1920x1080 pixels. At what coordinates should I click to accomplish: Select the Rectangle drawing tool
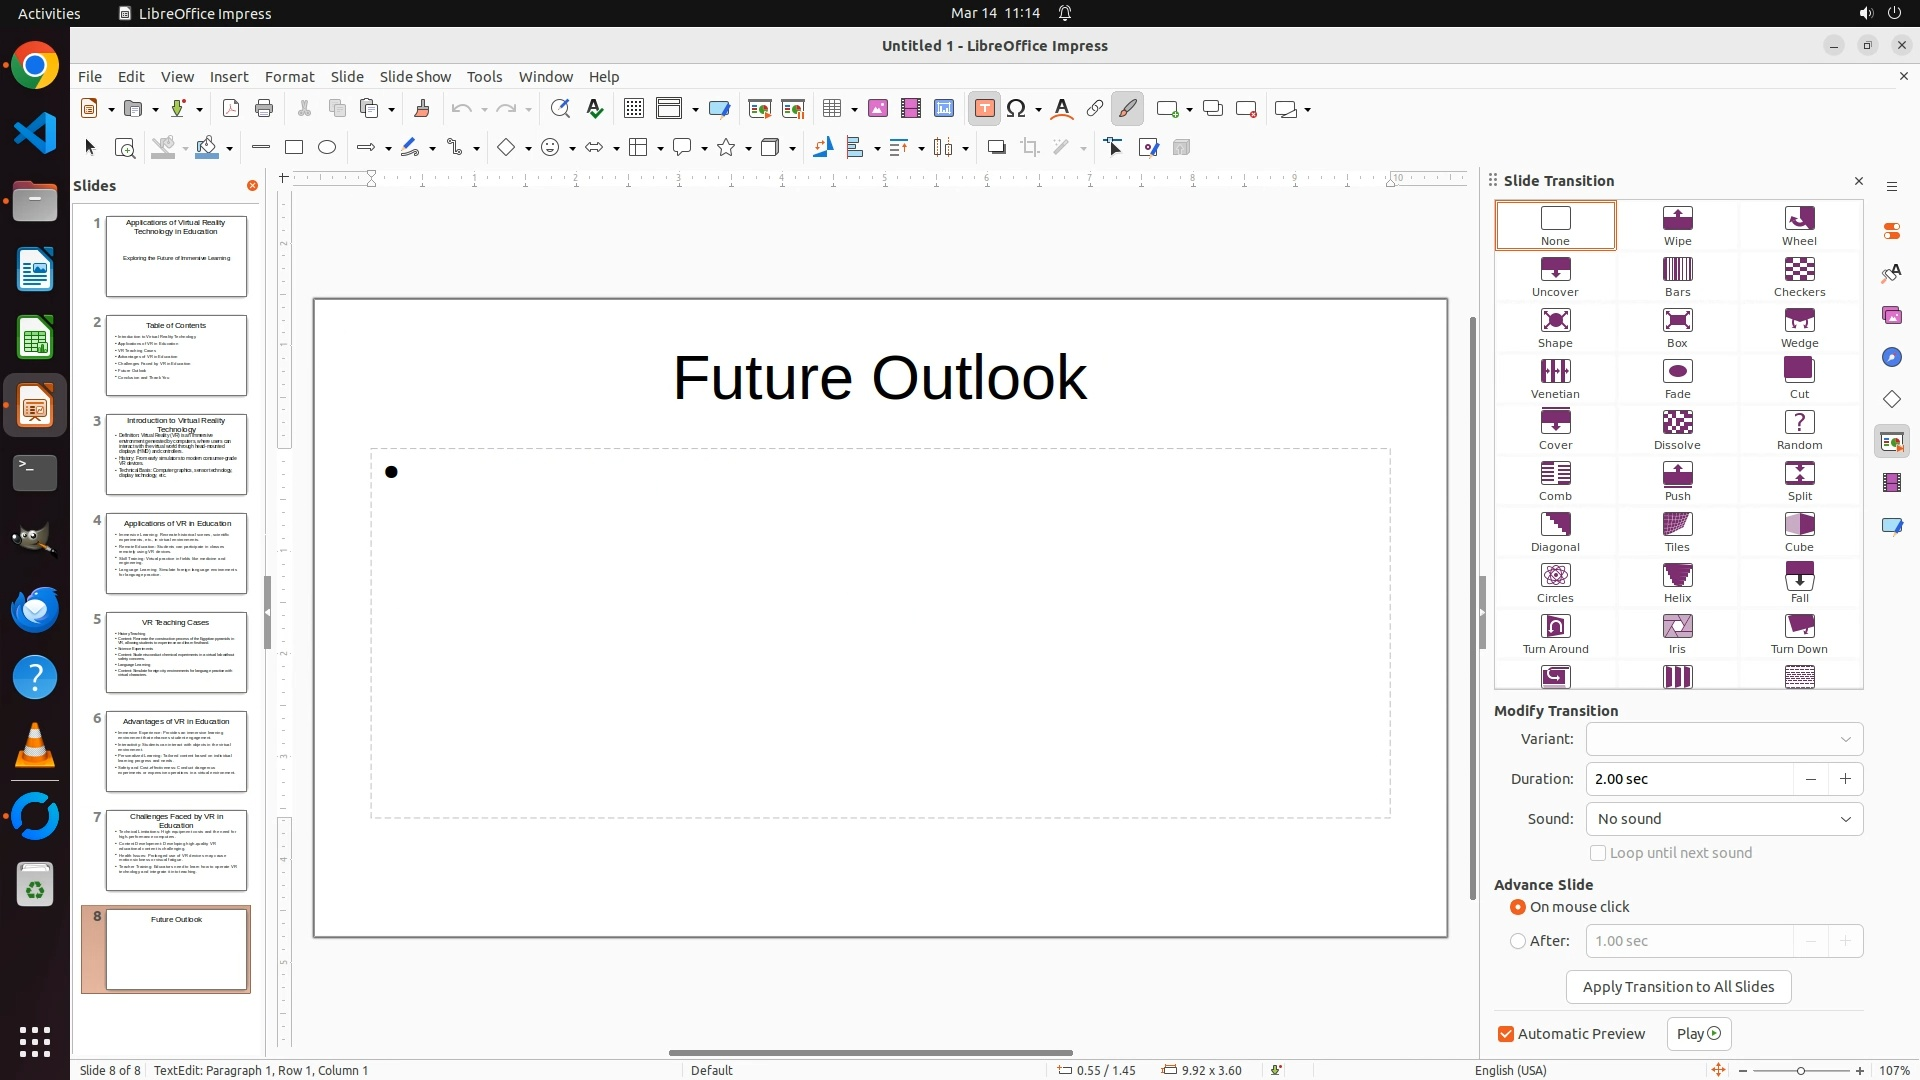tap(294, 148)
